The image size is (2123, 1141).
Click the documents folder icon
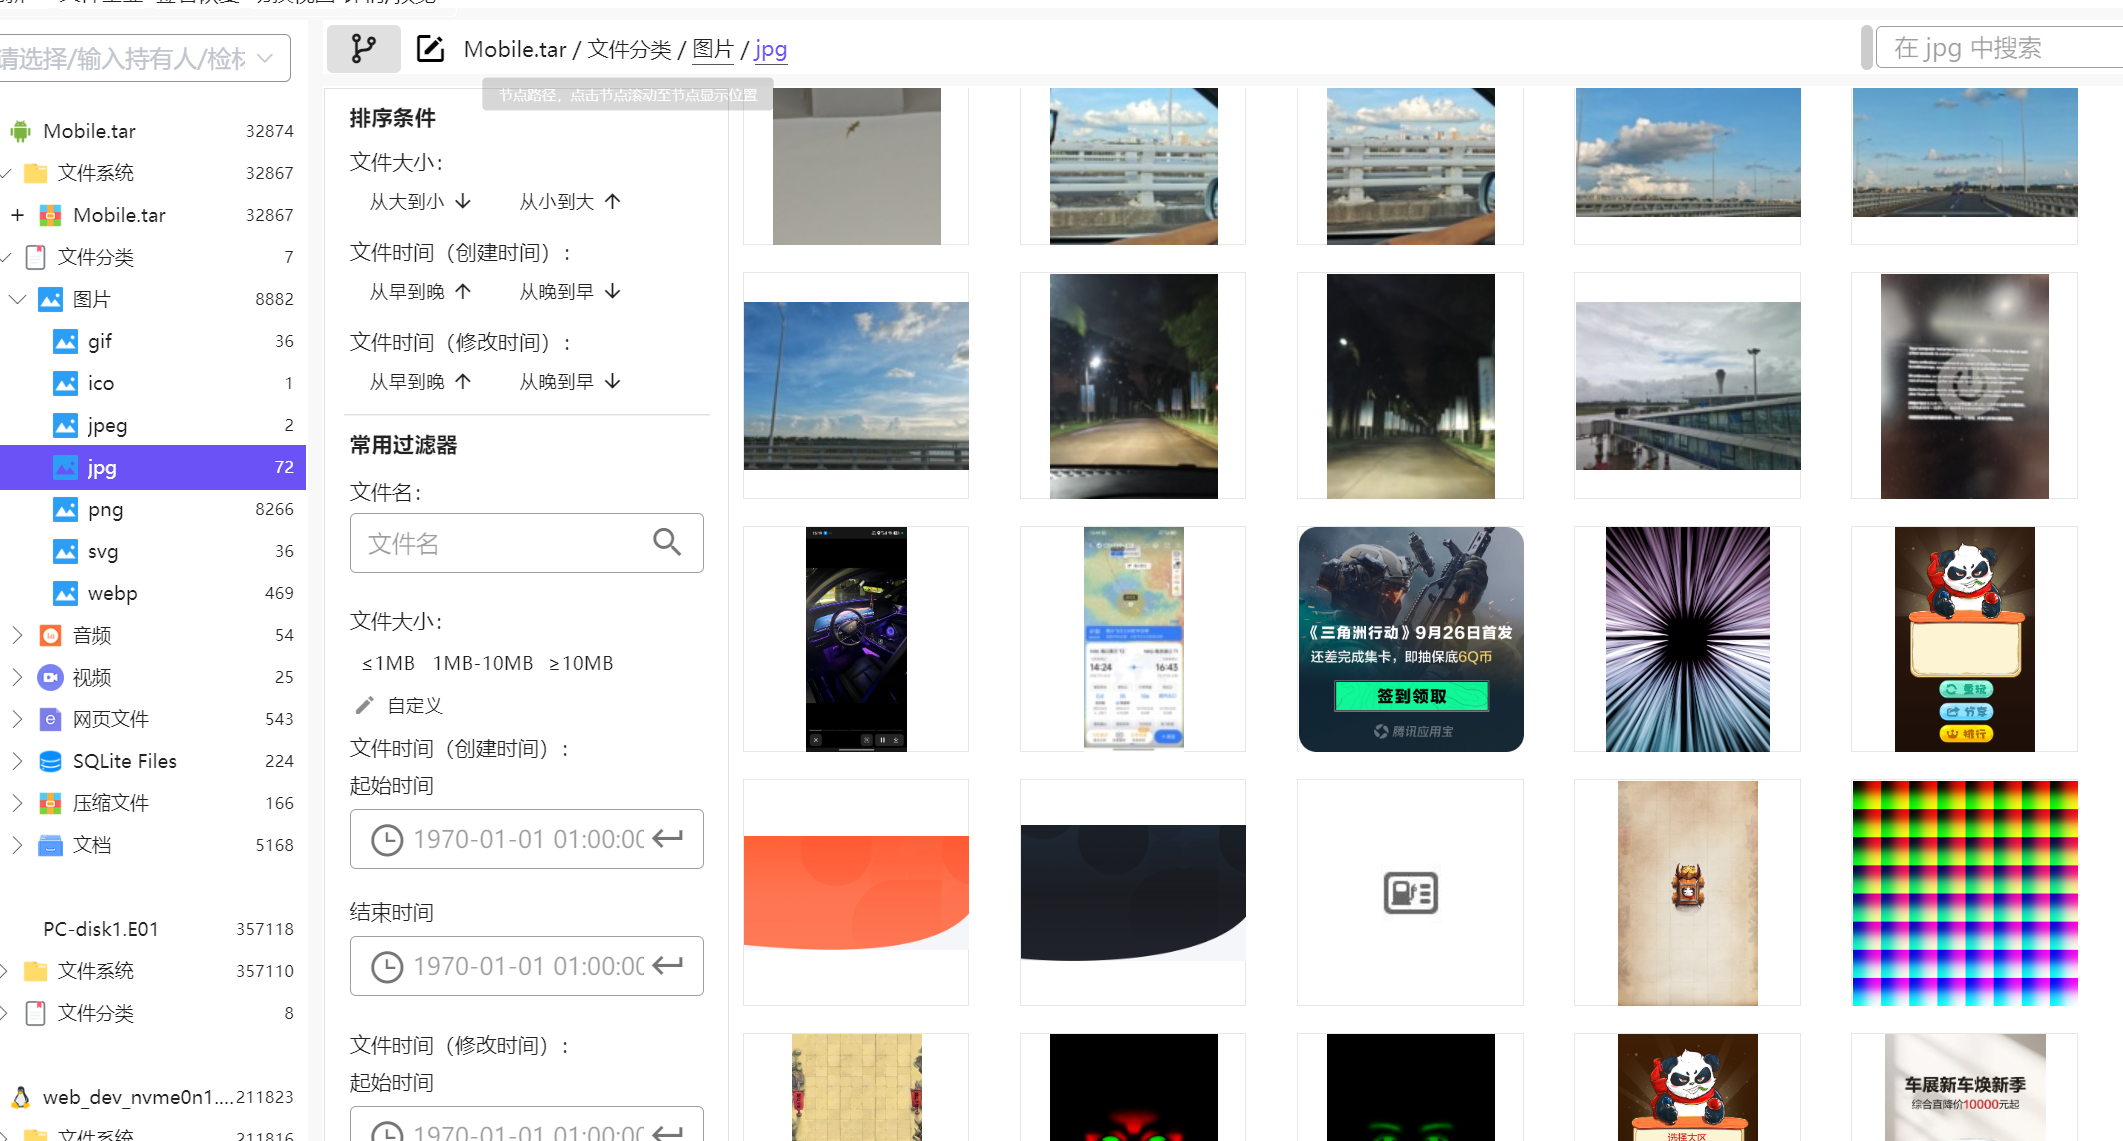[x=50, y=845]
